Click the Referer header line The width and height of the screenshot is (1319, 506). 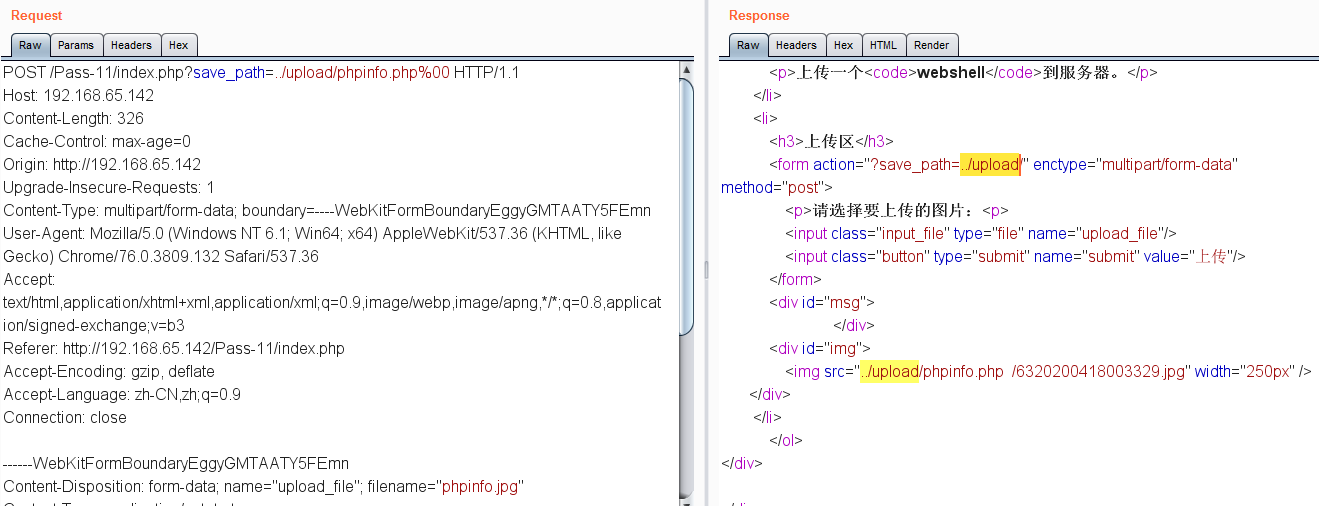pos(174,349)
